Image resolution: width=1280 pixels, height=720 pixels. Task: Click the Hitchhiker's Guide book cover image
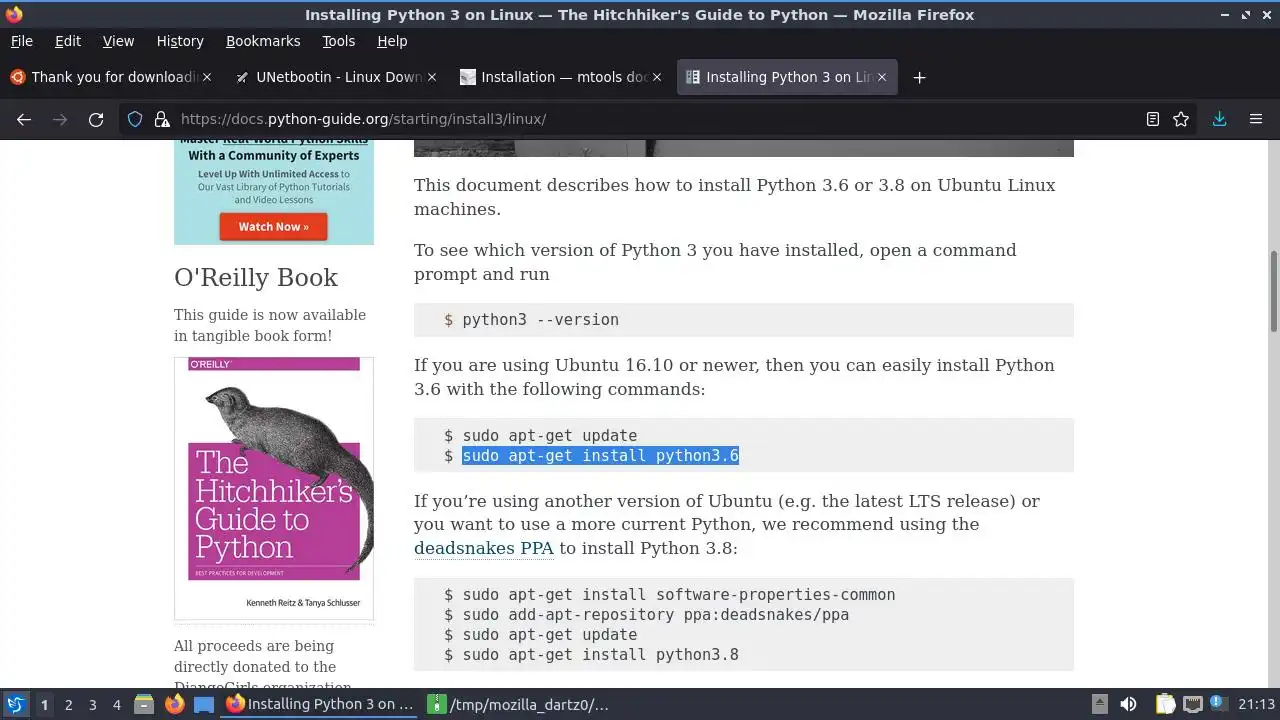pos(274,487)
